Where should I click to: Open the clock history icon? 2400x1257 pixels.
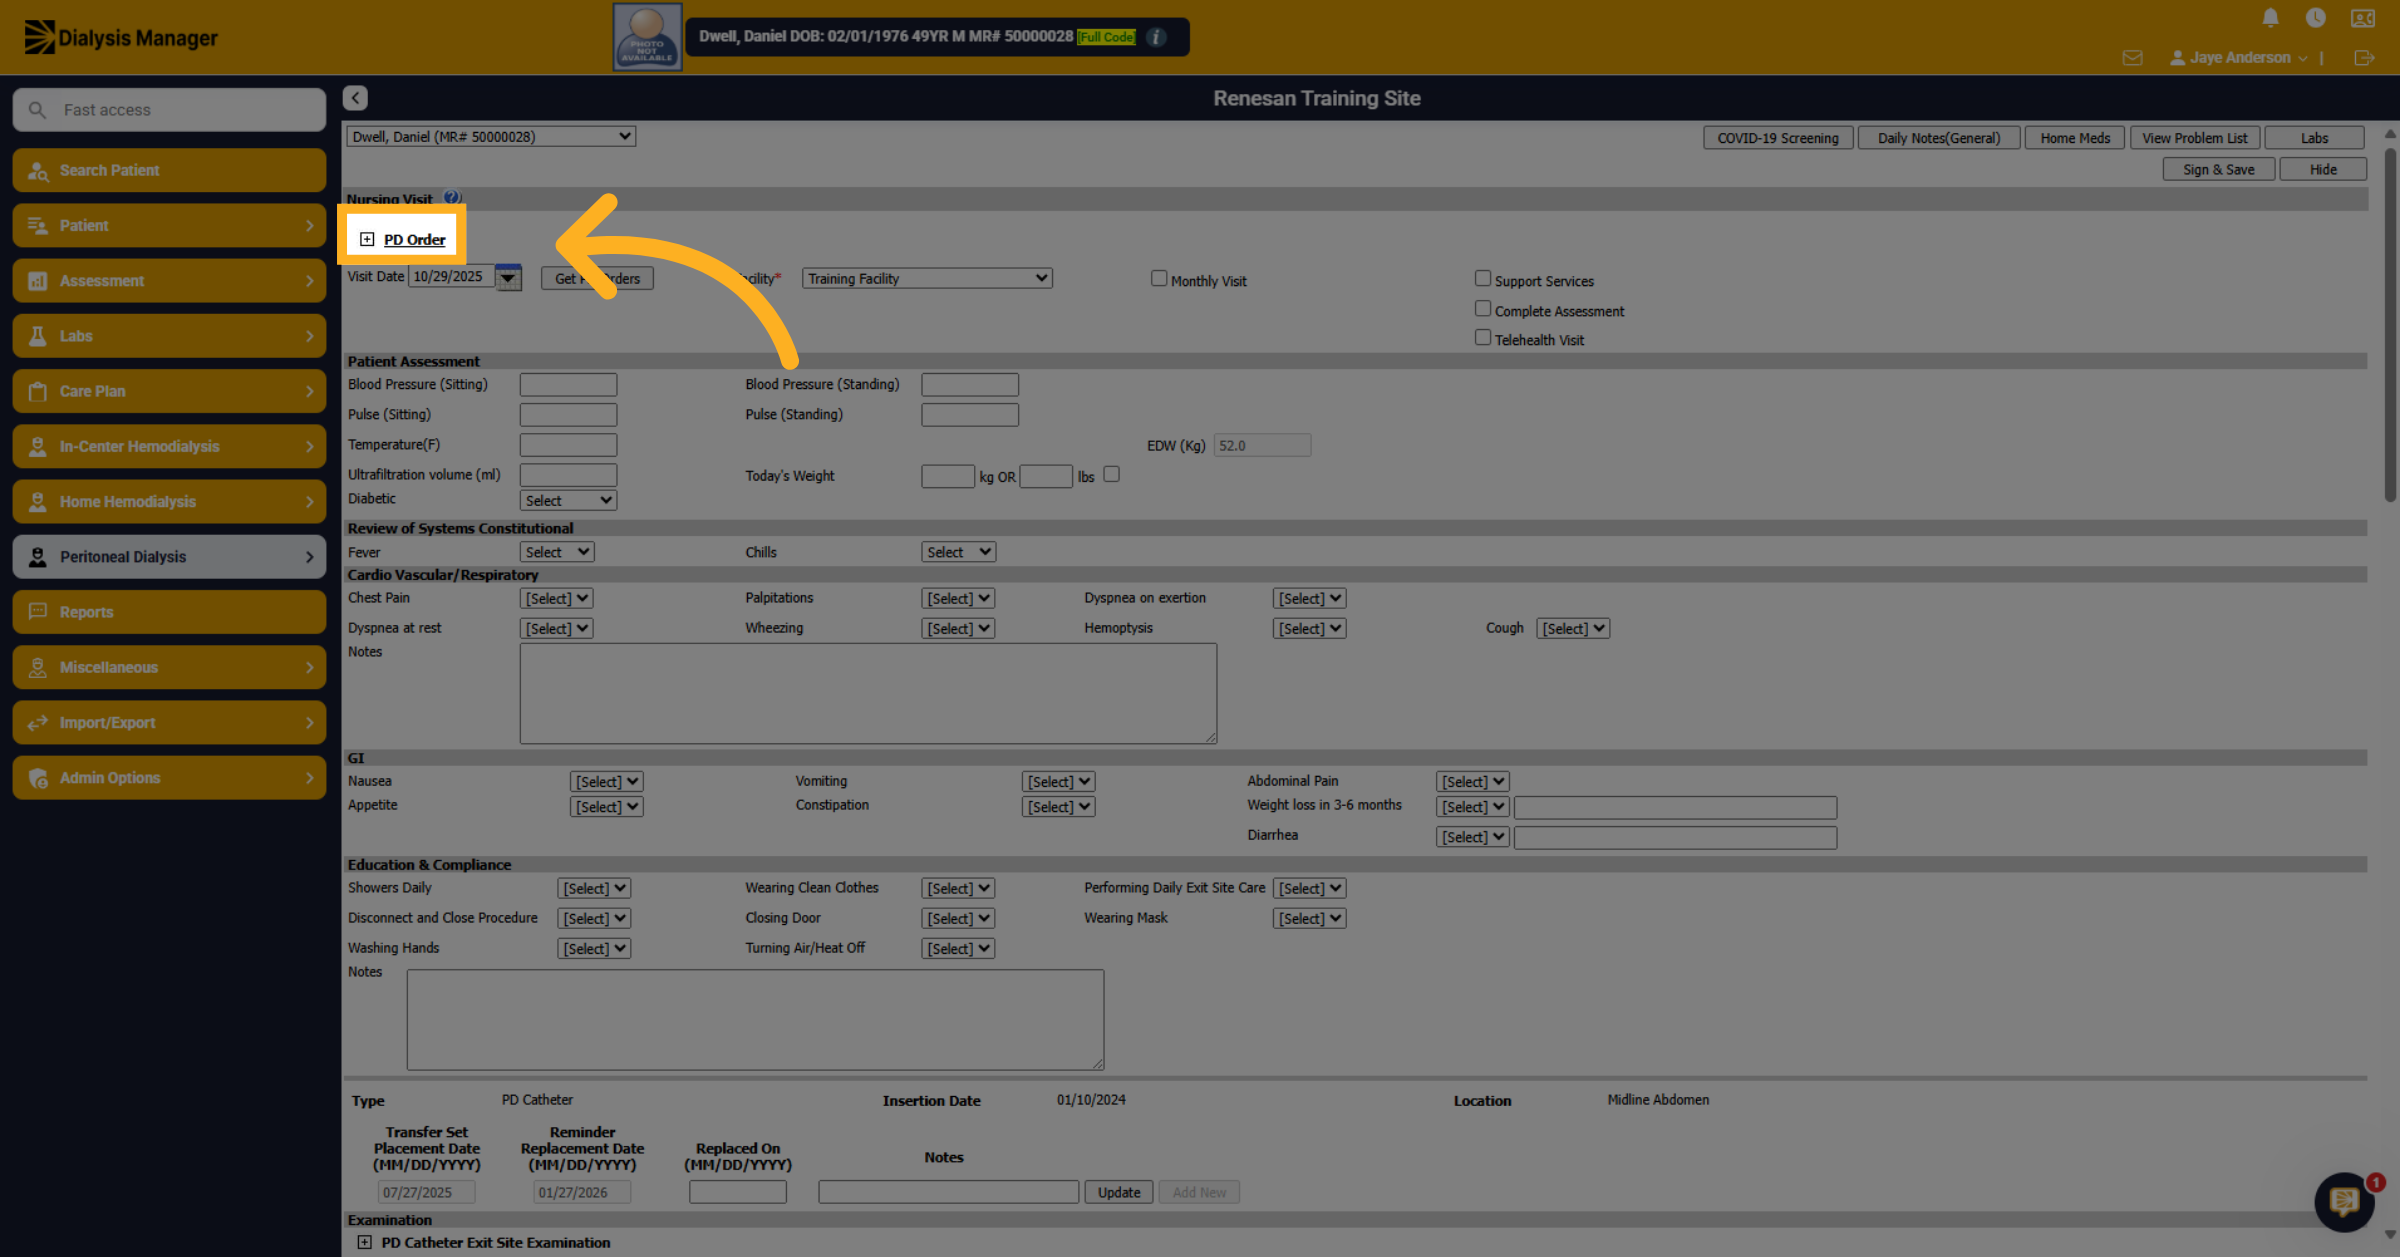[x=2315, y=18]
